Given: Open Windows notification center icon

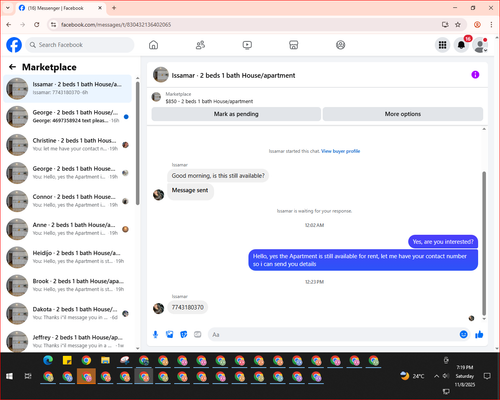Looking at the screenshot, I should [x=487, y=376].
